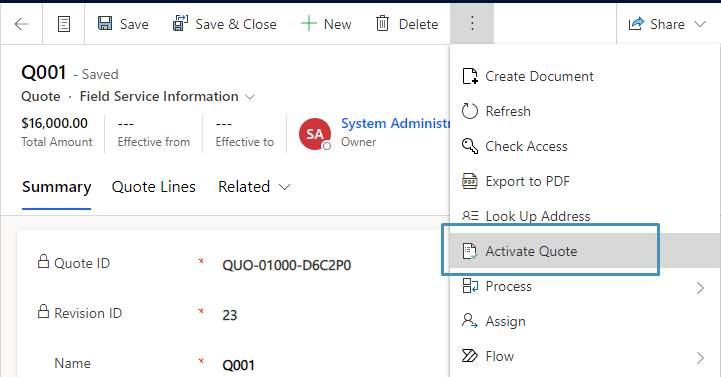The height and width of the screenshot is (377, 721).
Task: Click the $16,000.00 total amount value
Action: tap(54, 123)
